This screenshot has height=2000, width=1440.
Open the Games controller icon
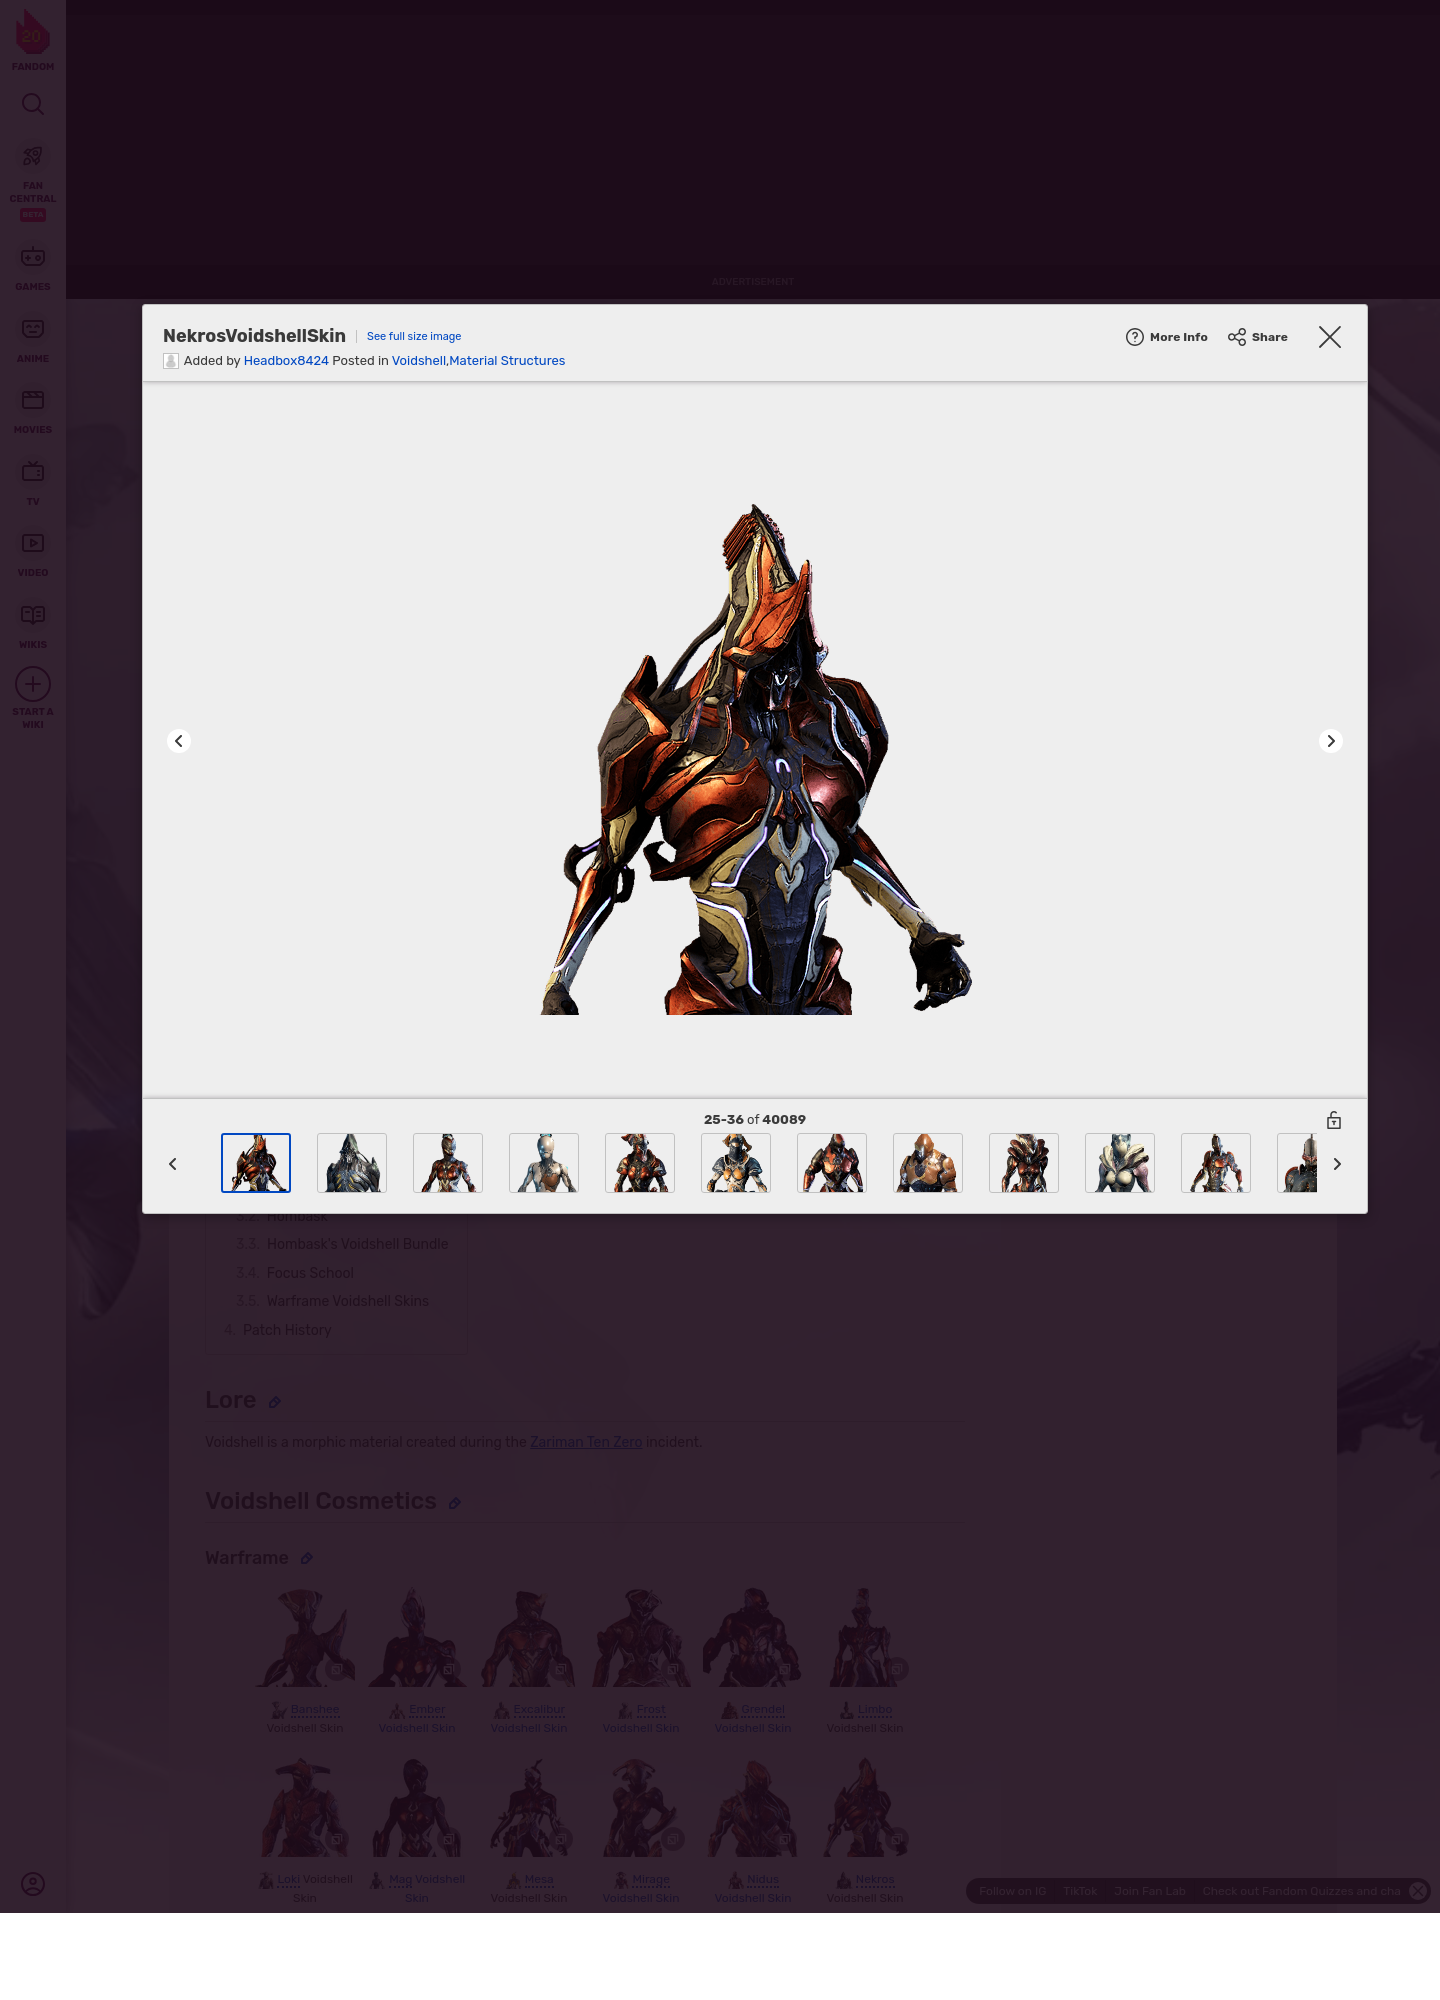[33, 257]
